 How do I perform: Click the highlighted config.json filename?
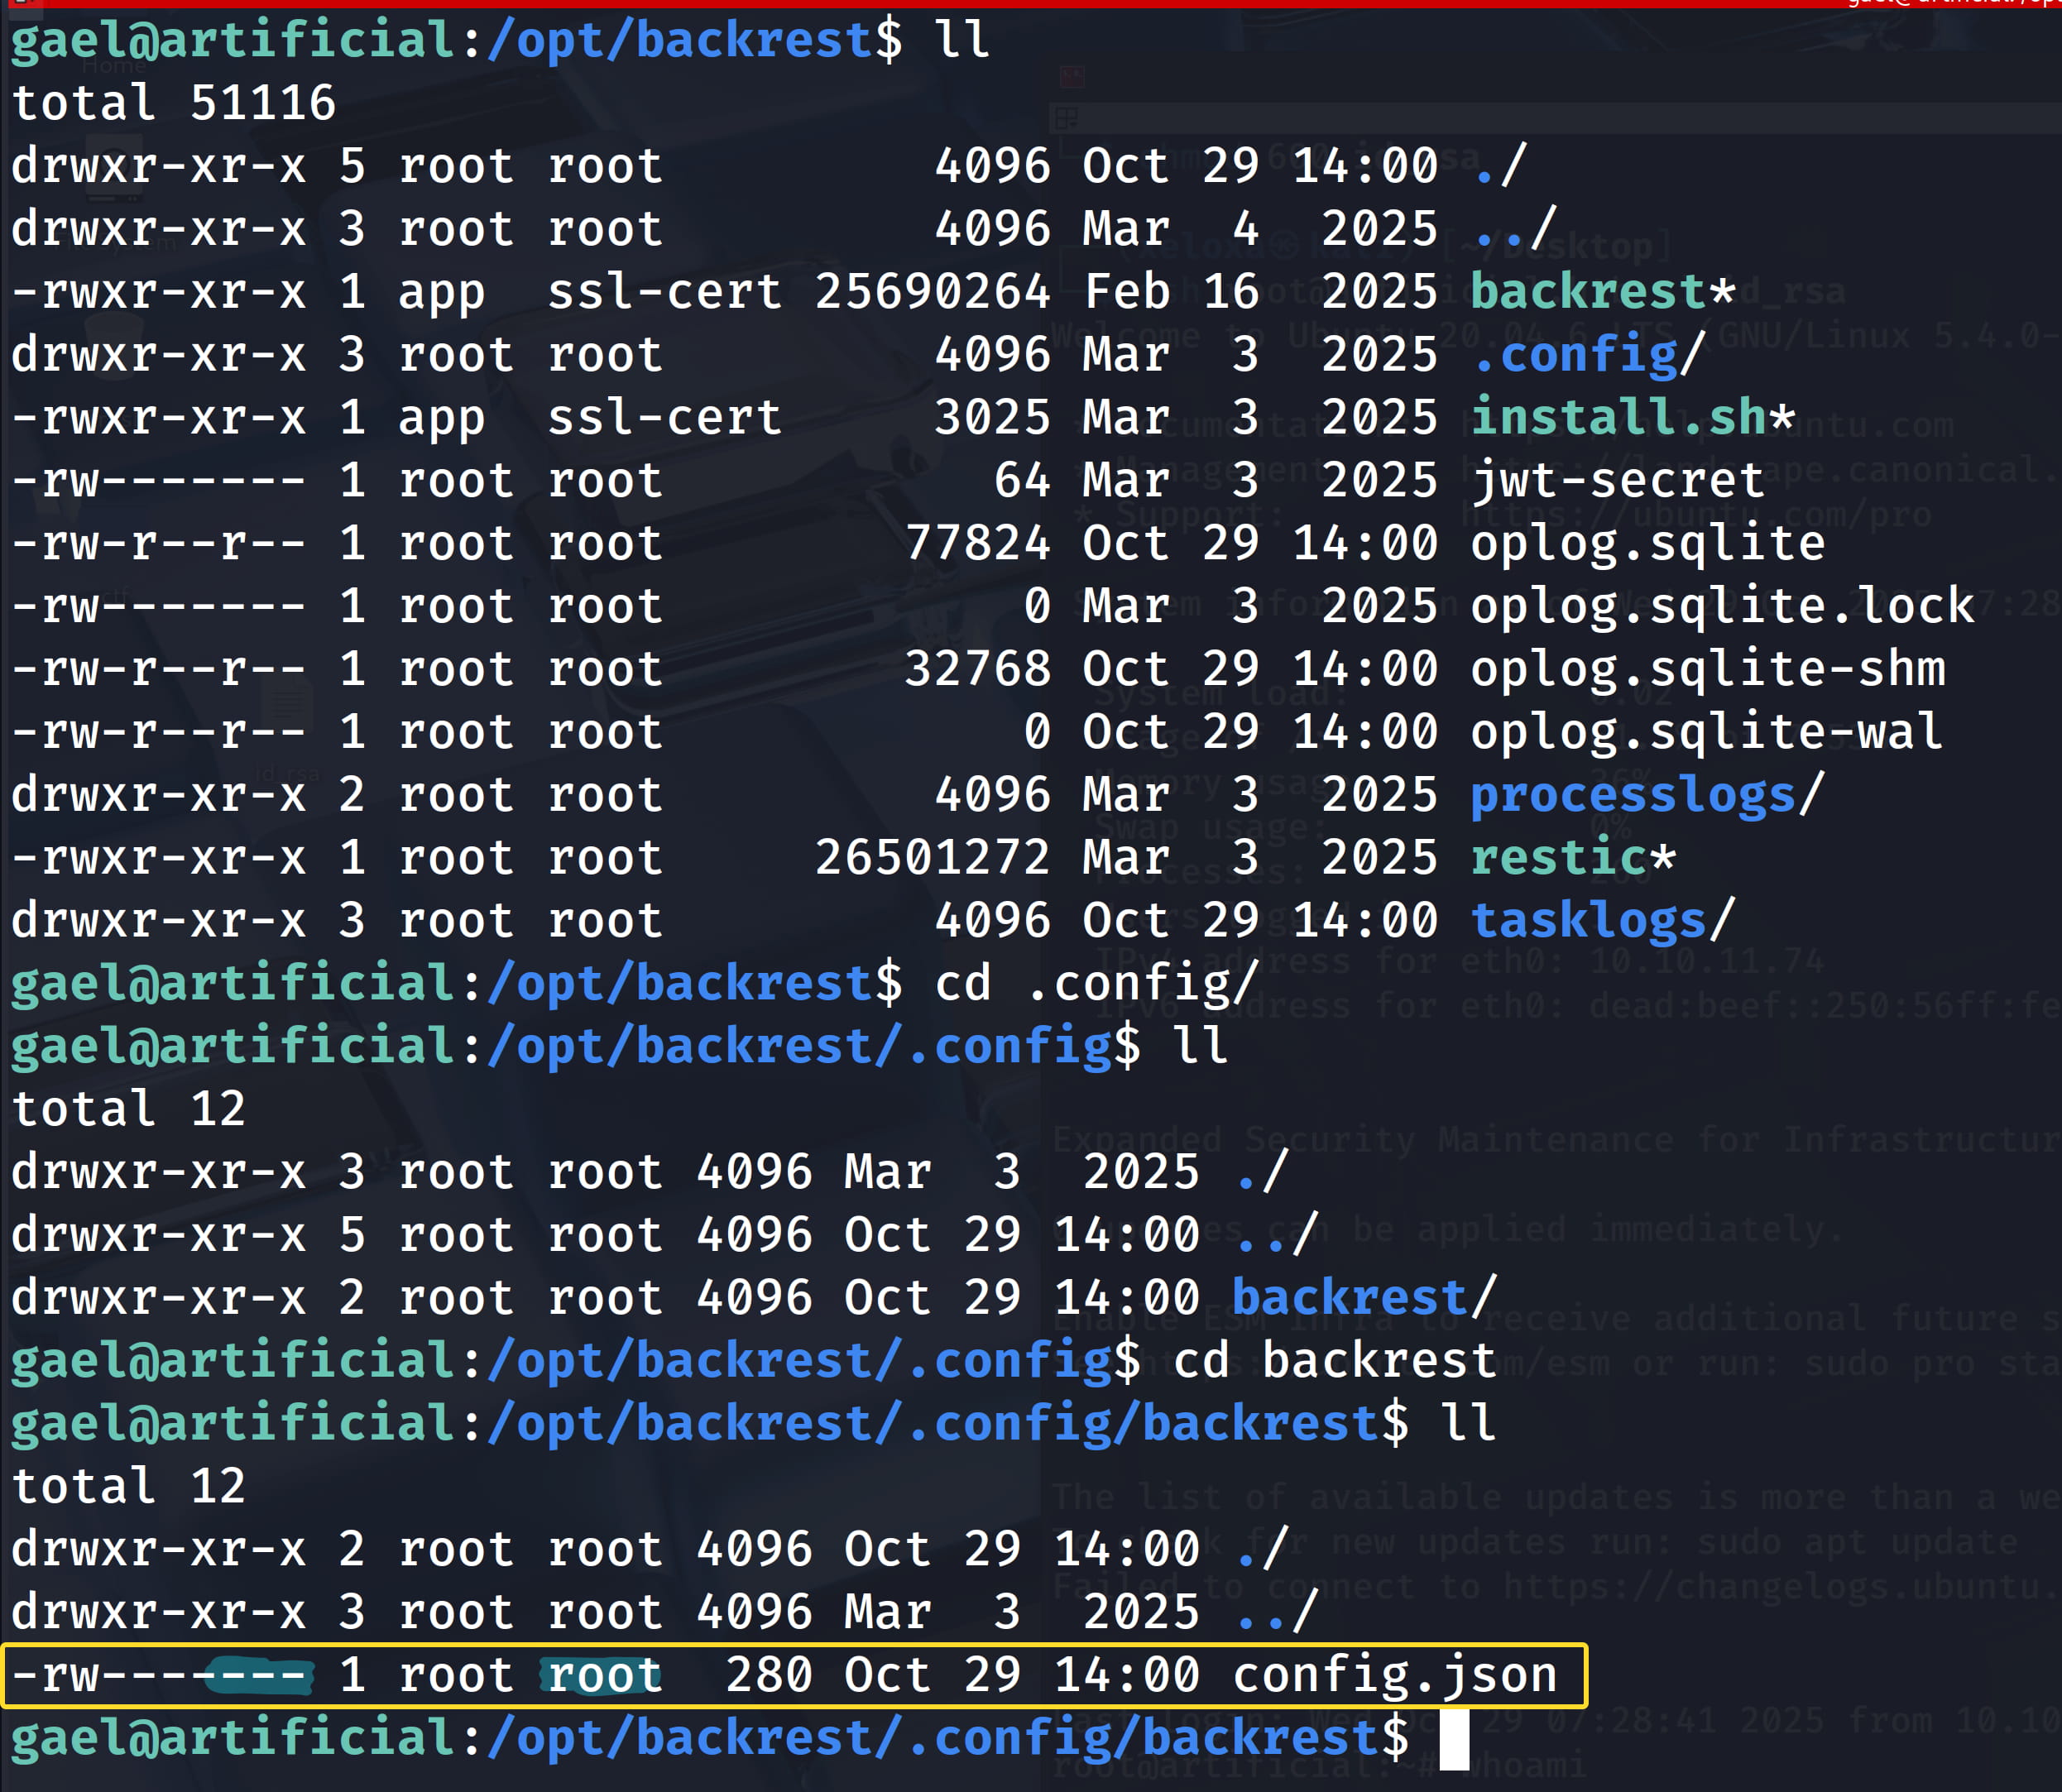[x=1394, y=1675]
